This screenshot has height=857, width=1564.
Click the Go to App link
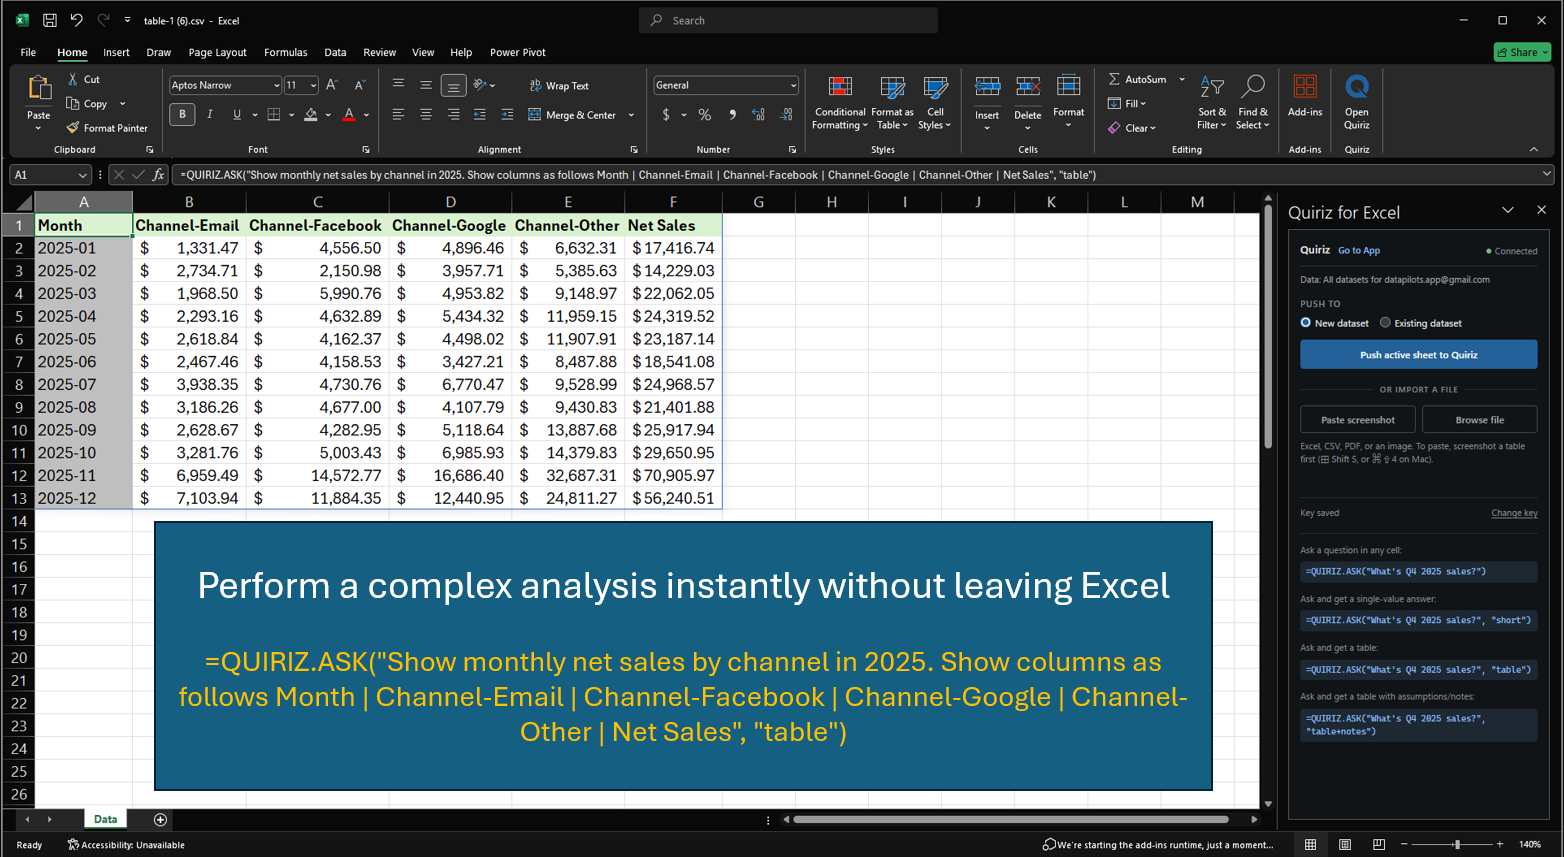point(1359,251)
